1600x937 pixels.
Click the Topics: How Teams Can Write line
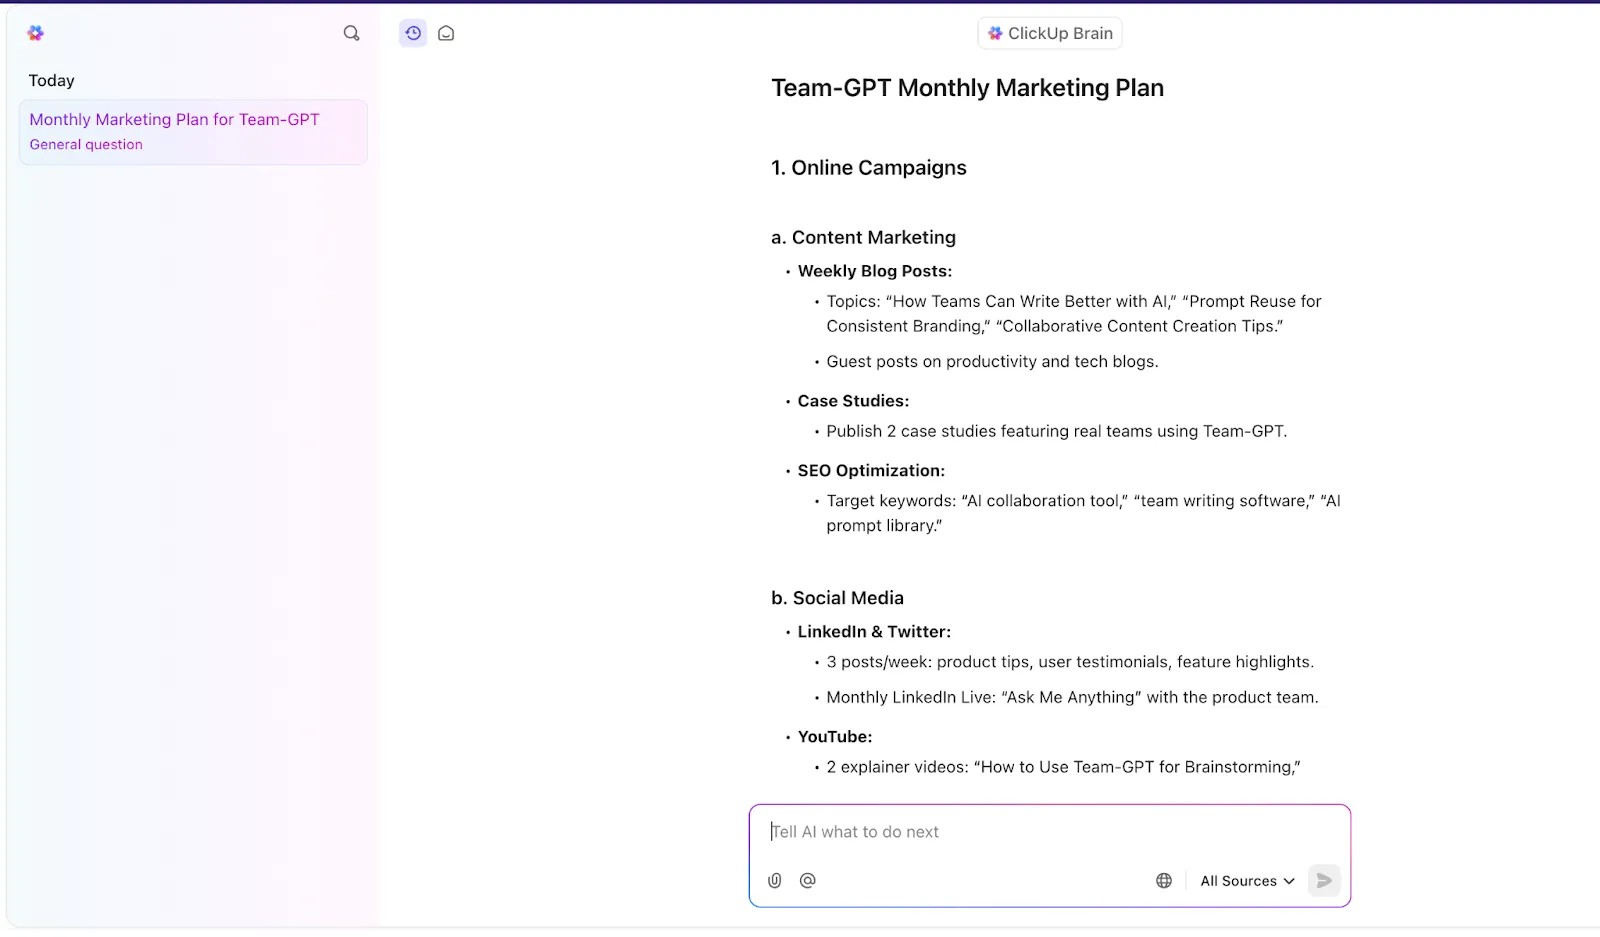[1074, 314]
